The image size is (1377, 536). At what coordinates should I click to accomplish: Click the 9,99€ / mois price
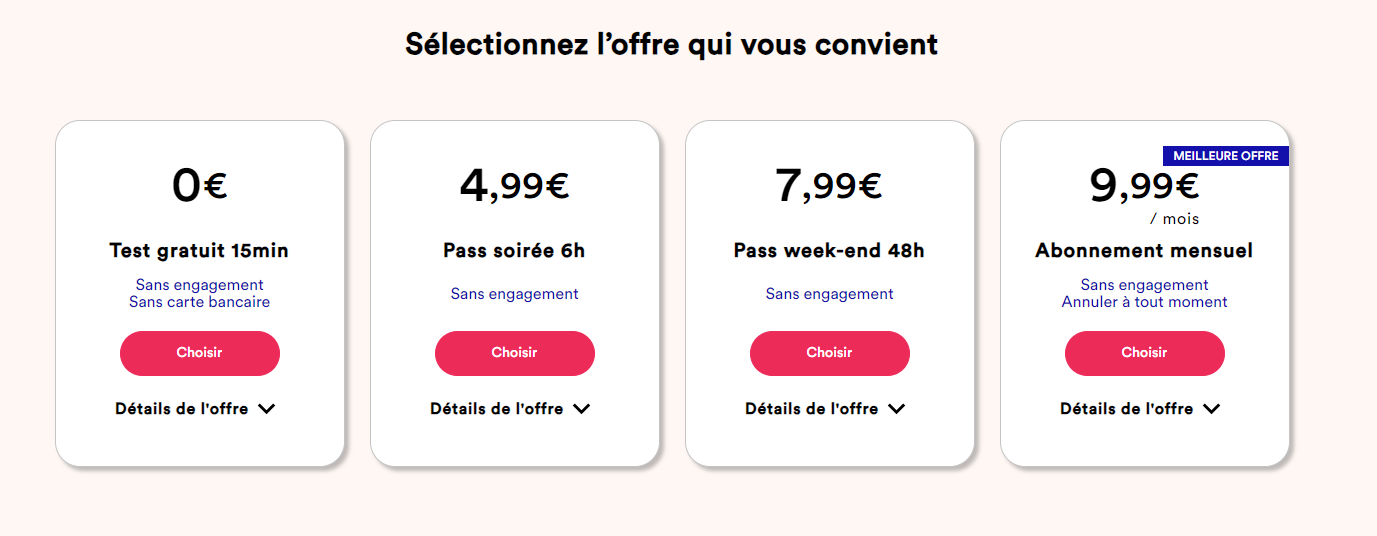pos(1144,187)
